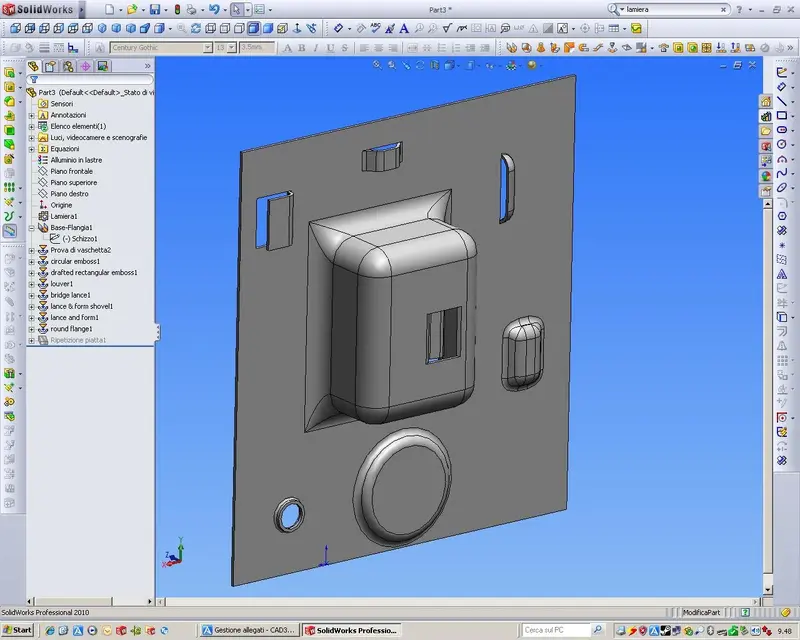This screenshot has width=800, height=640.
Task: Toggle Shaded With Edges display mode
Action: tap(254, 29)
